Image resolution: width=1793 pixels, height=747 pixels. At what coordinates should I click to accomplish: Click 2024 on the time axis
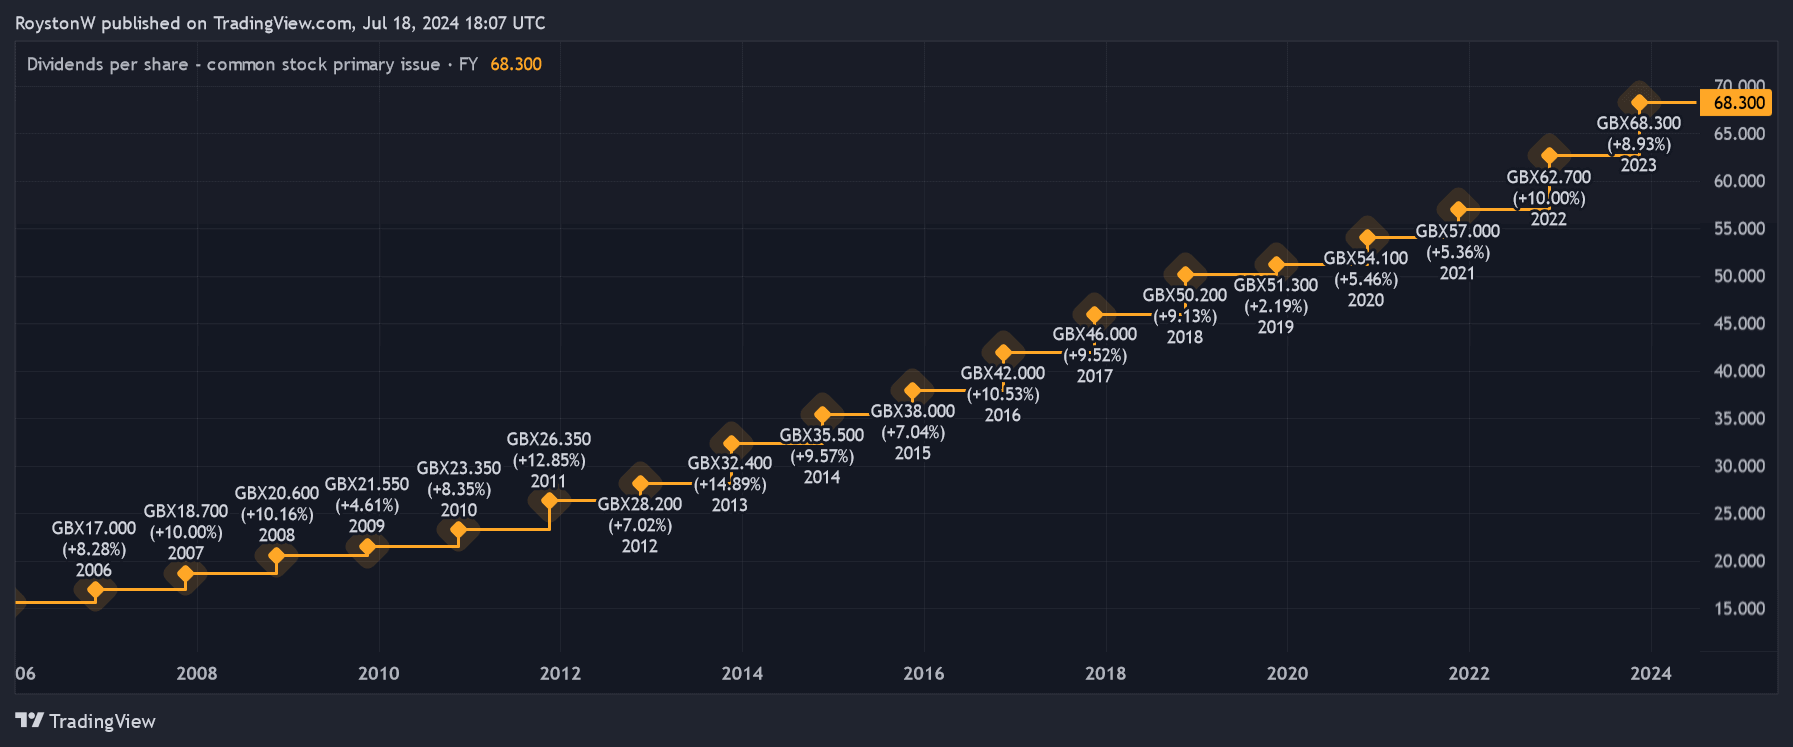coord(1650,673)
